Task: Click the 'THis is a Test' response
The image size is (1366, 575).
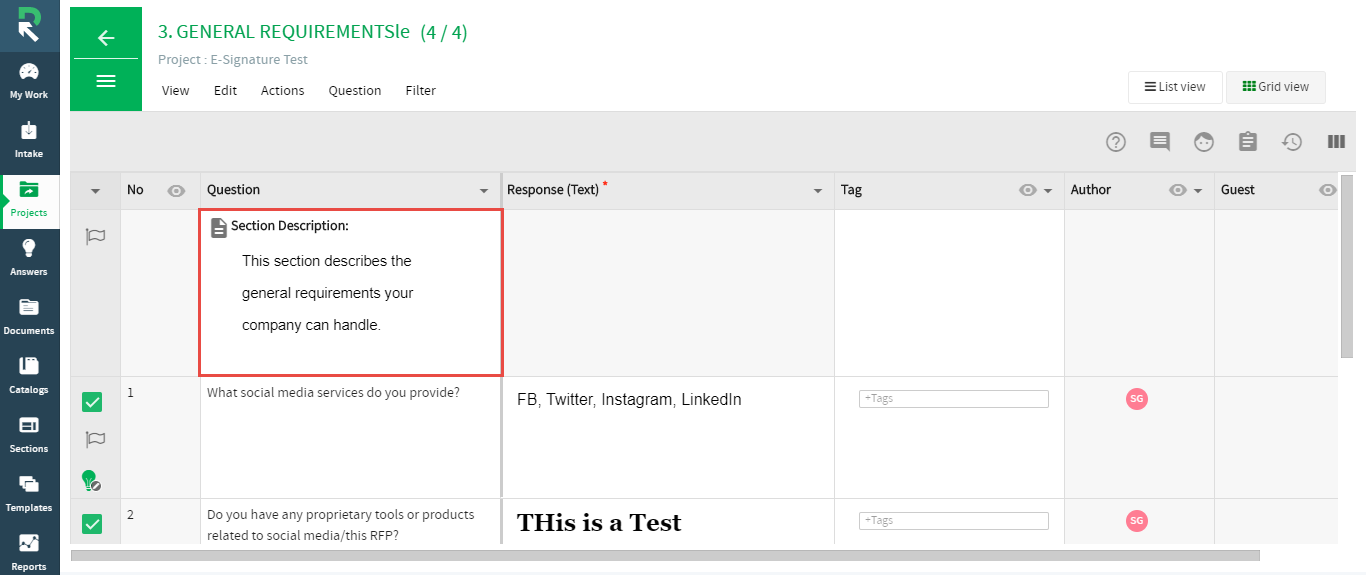Action: [599, 523]
